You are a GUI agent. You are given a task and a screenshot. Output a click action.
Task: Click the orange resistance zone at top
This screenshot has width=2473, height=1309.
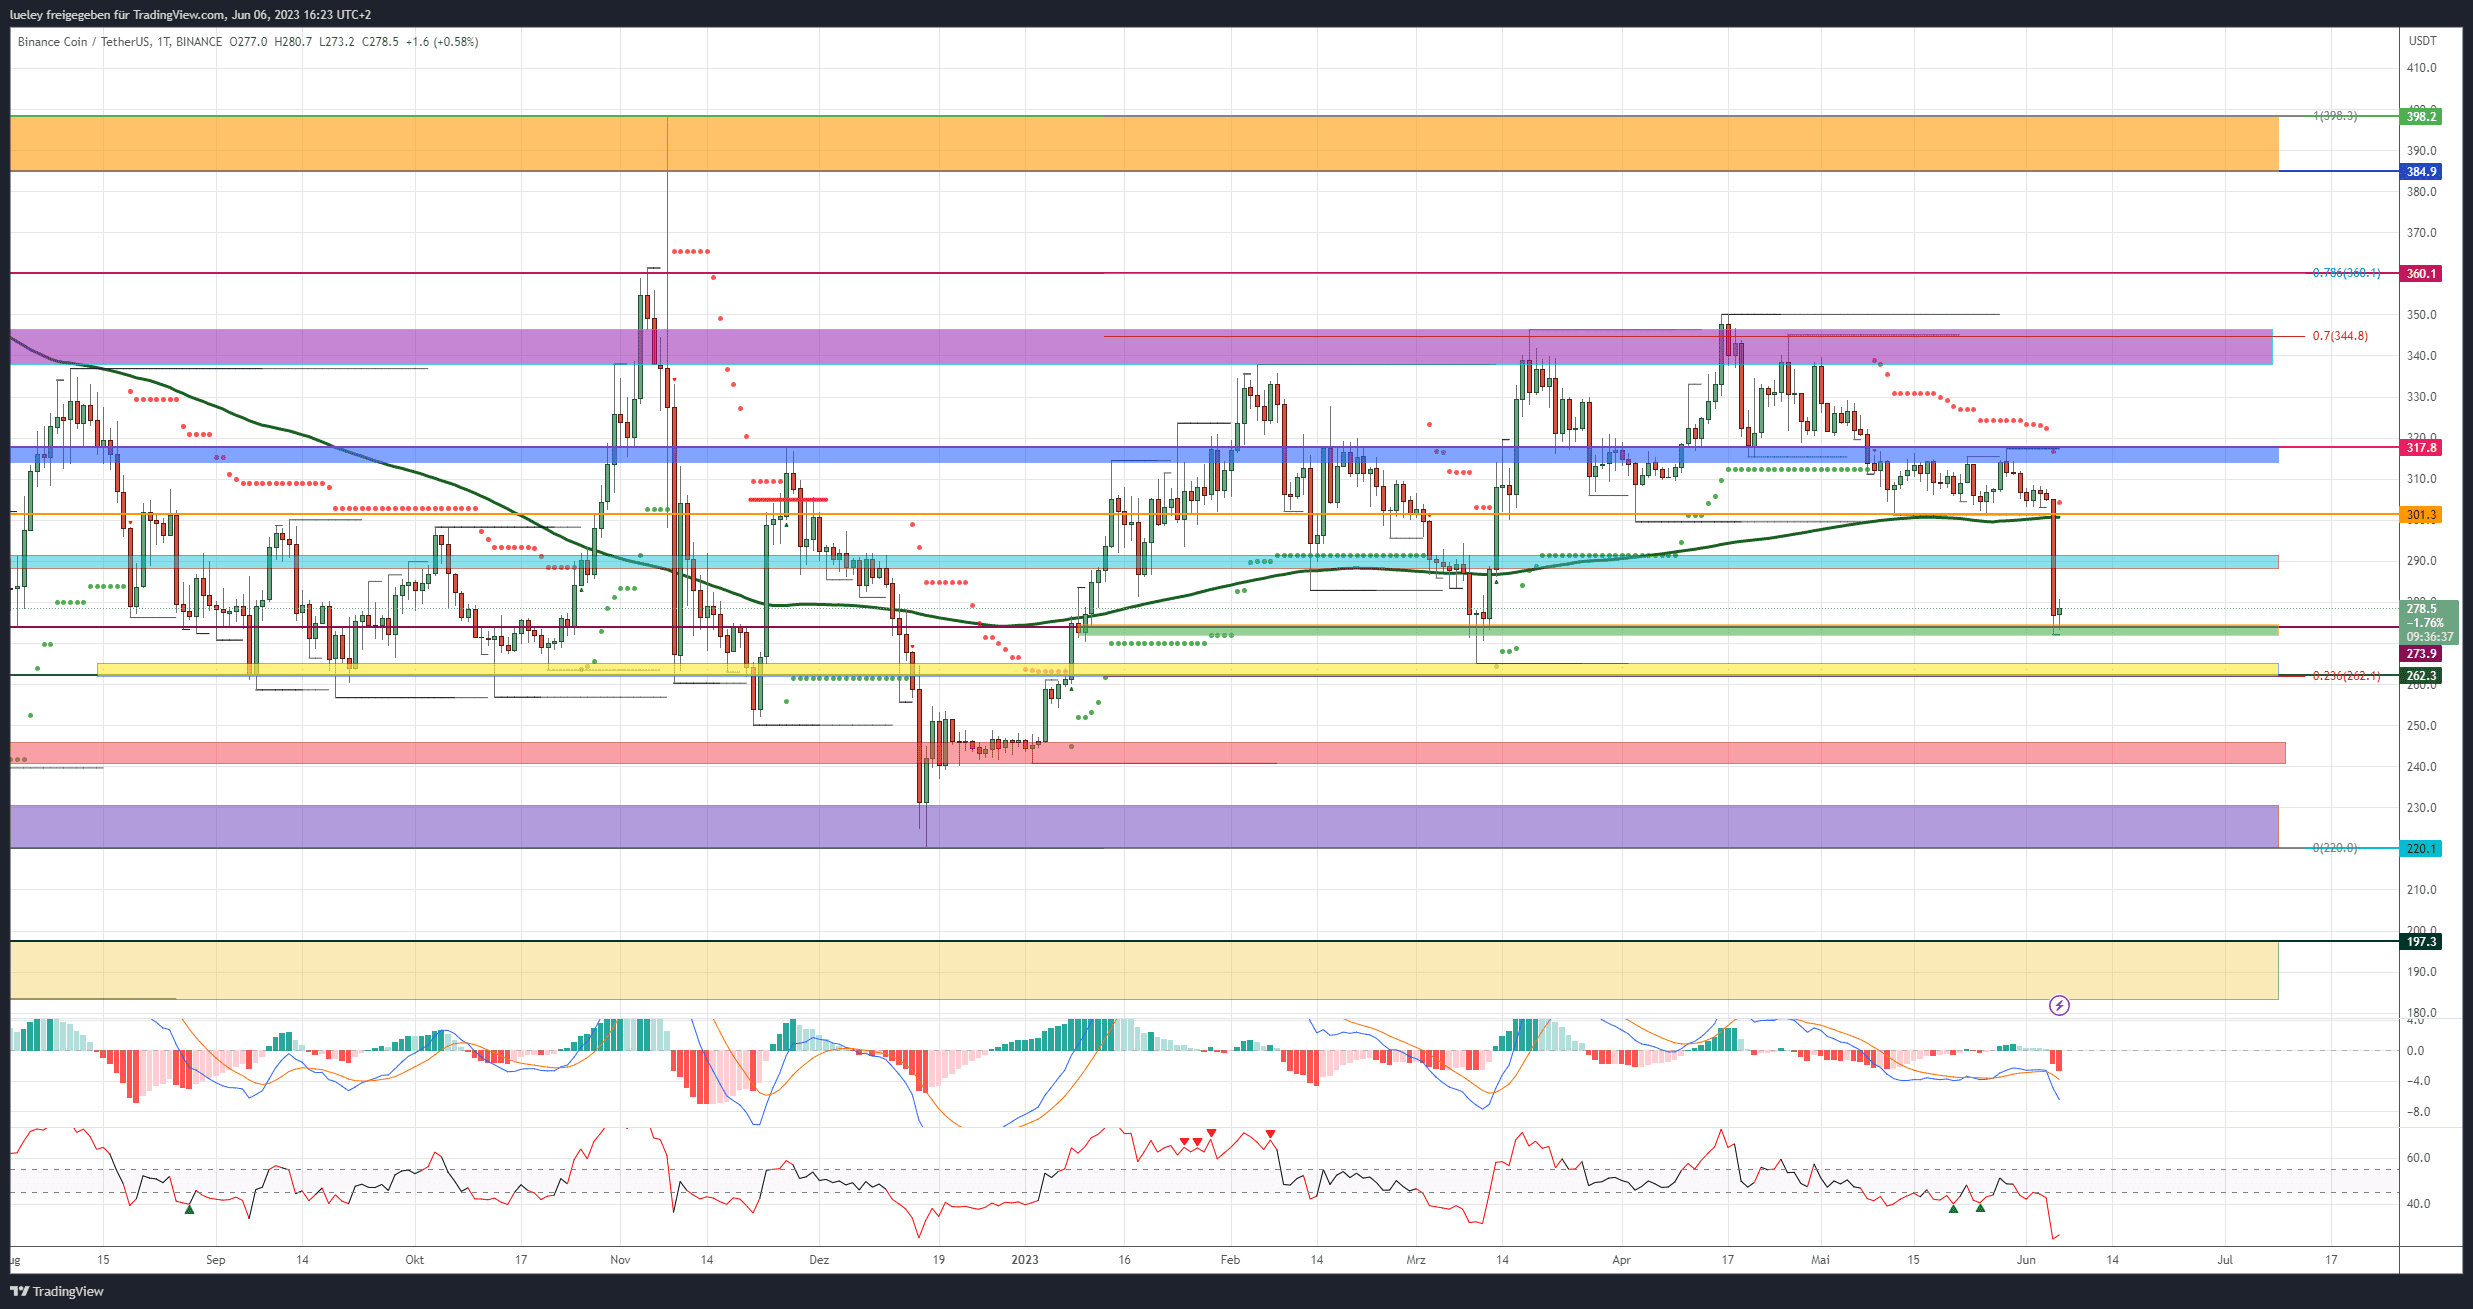pyautogui.click(x=1144, y=143)
